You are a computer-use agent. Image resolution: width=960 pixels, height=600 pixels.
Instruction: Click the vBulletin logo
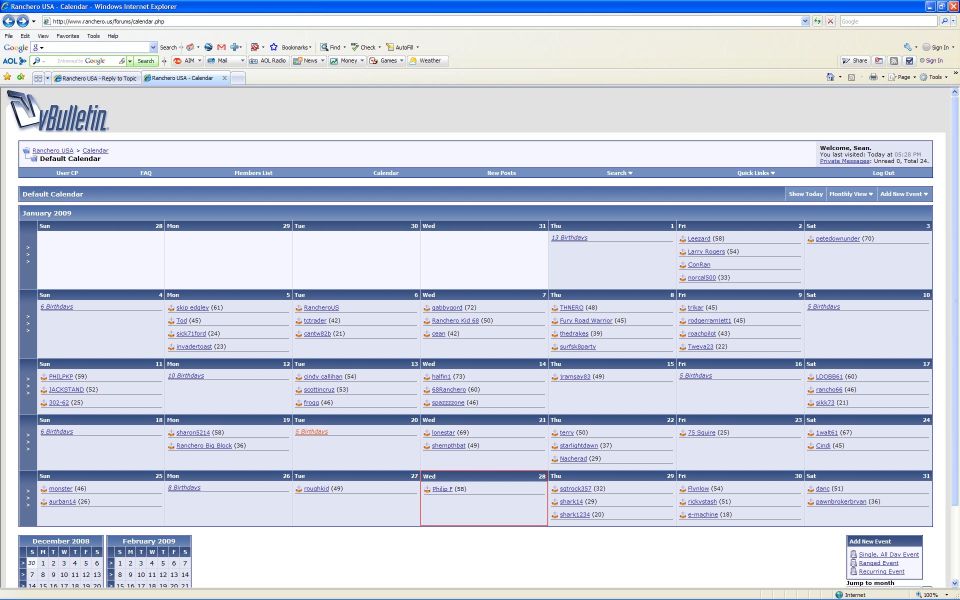pos(58,111)
